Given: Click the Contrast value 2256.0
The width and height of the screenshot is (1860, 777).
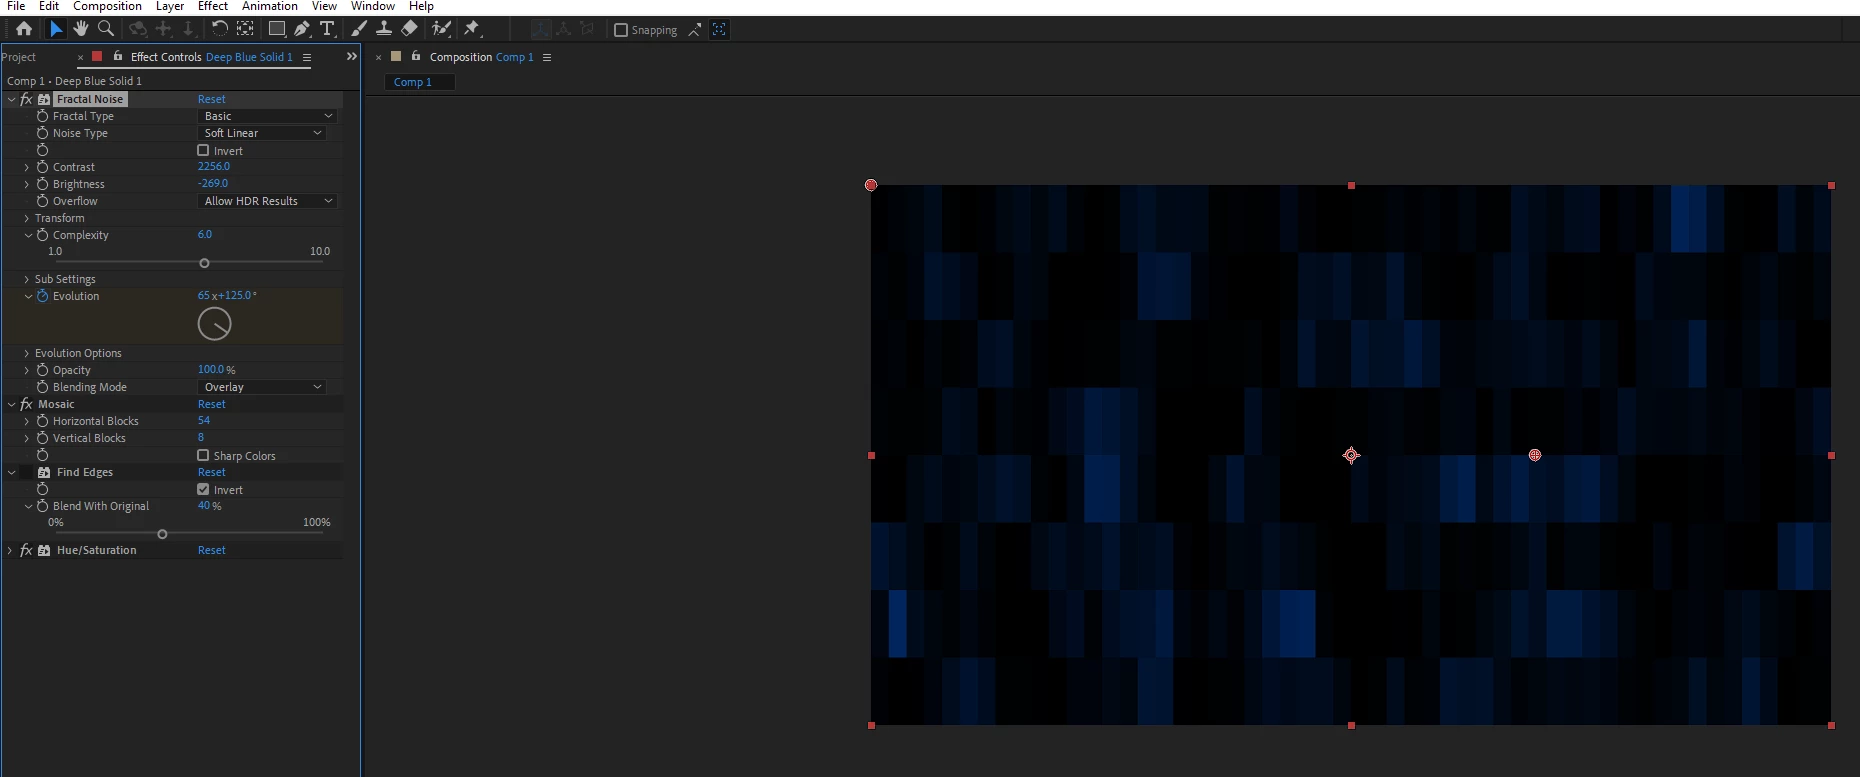Looking at the screenshot, I should pos(214,167).
